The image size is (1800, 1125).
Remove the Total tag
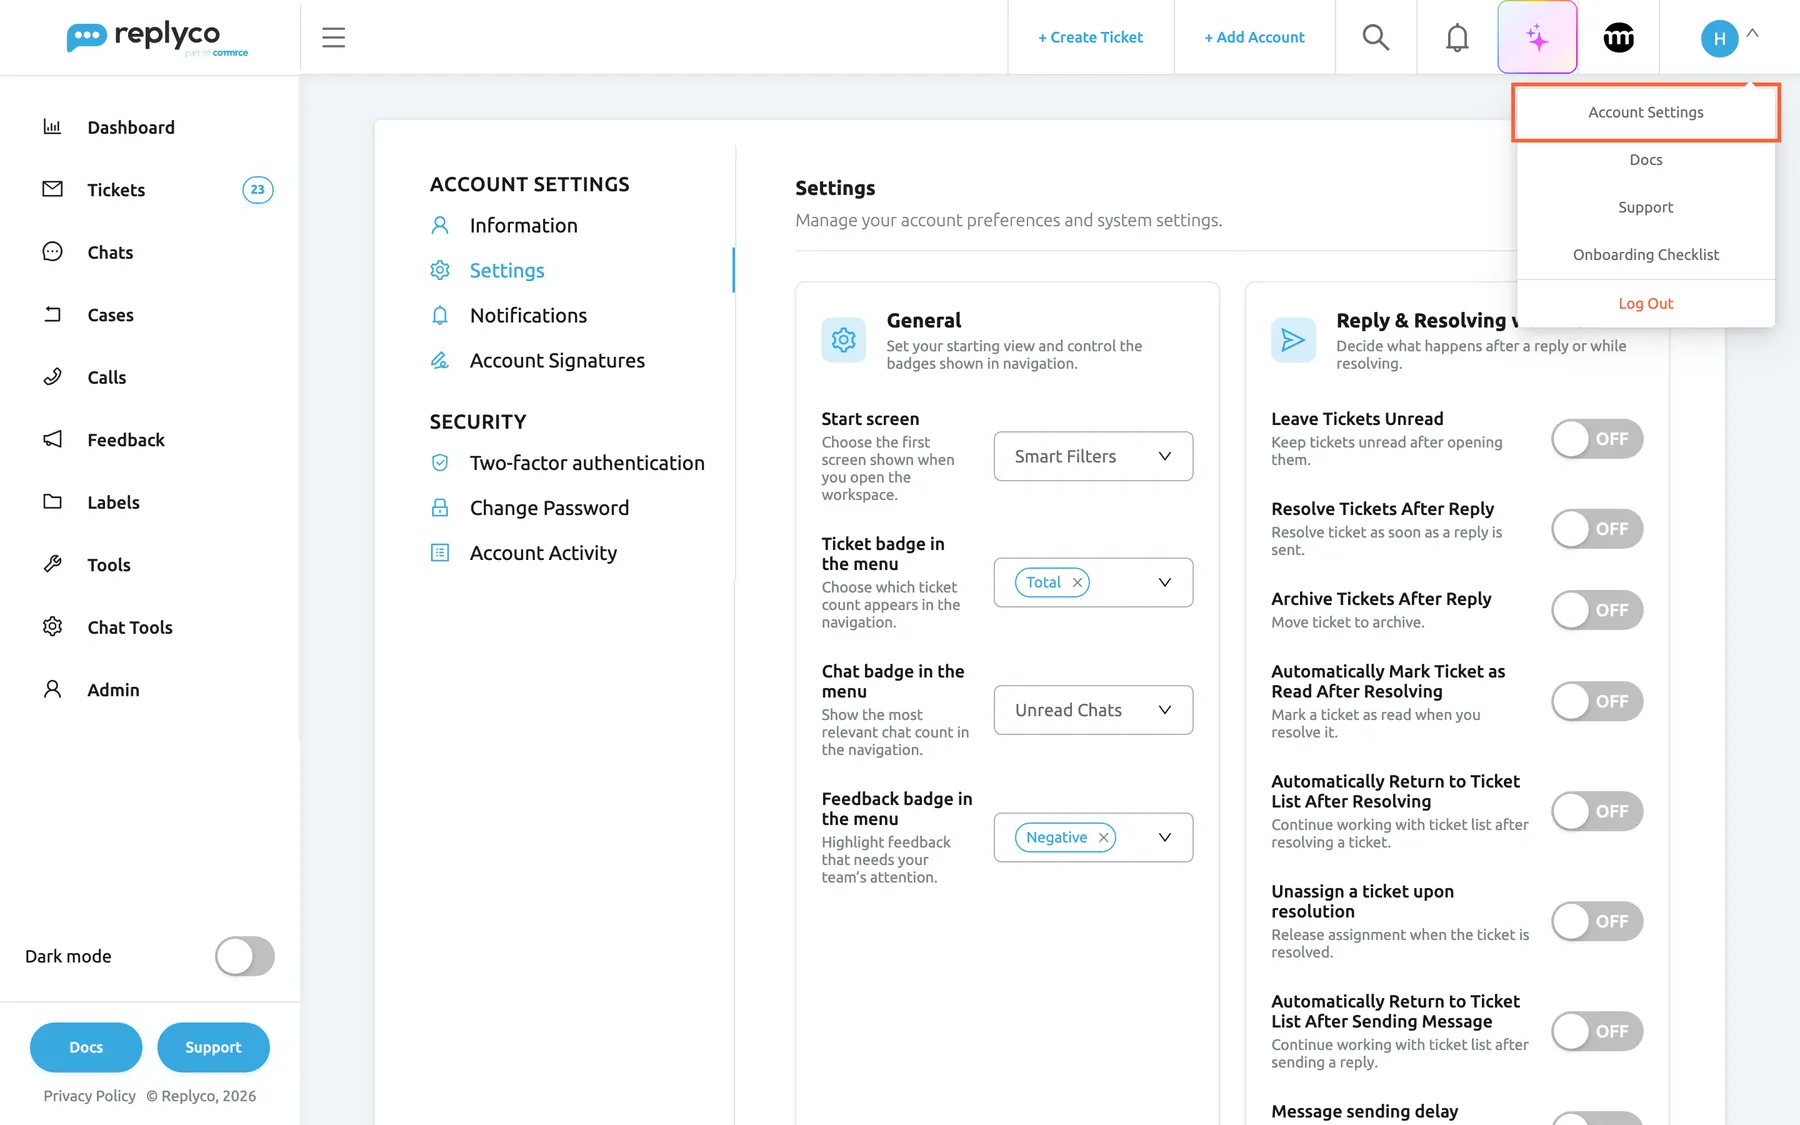pos(1077,583)
